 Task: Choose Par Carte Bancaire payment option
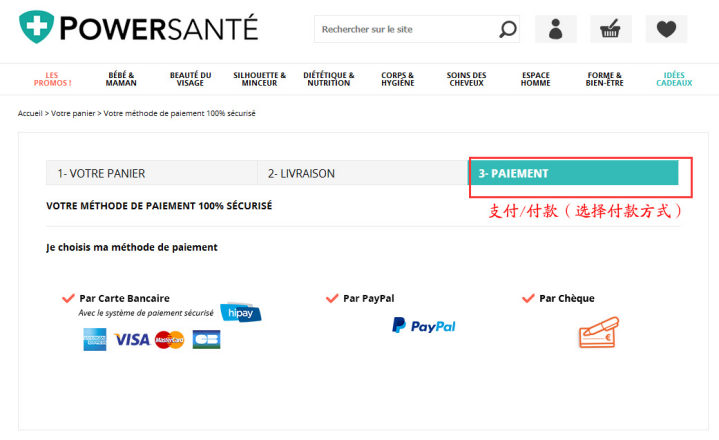pos(124,298)
